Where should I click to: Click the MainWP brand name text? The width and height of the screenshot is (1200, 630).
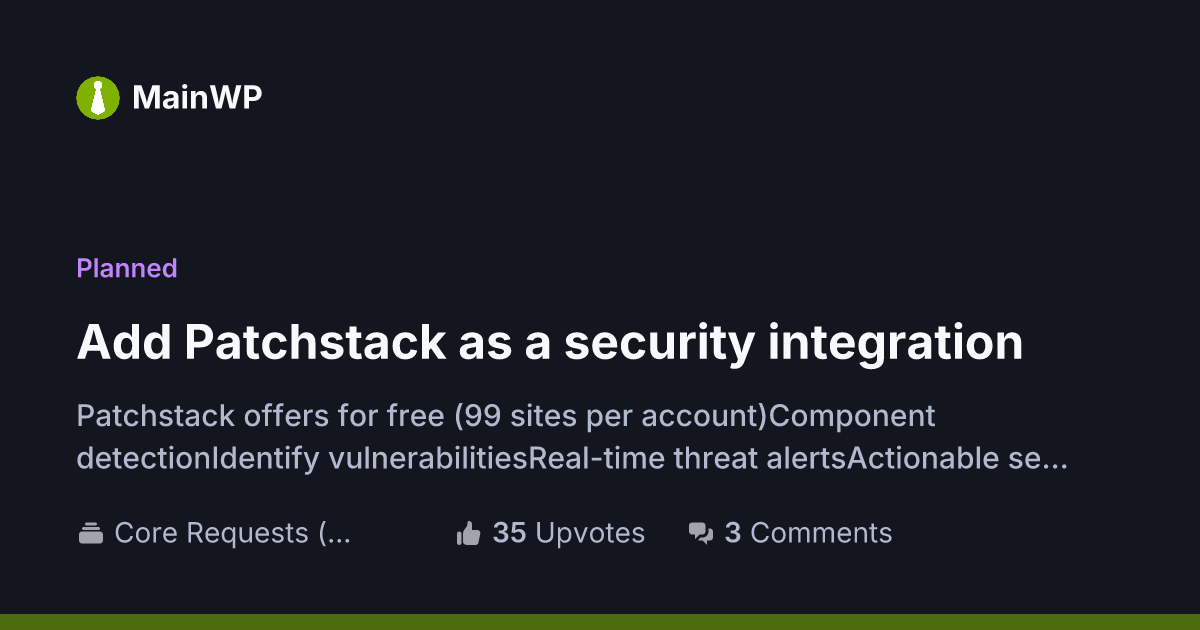197,97
